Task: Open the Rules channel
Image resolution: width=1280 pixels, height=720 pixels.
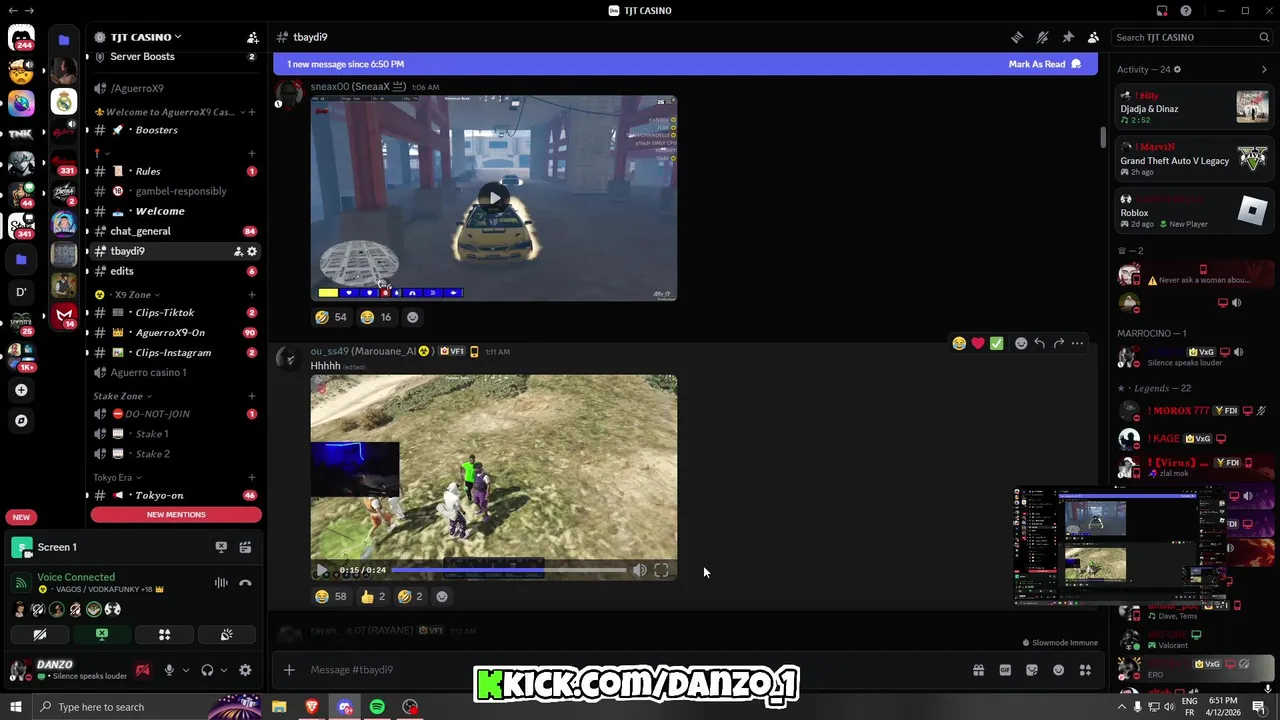Action: click(x=175, y=171)
